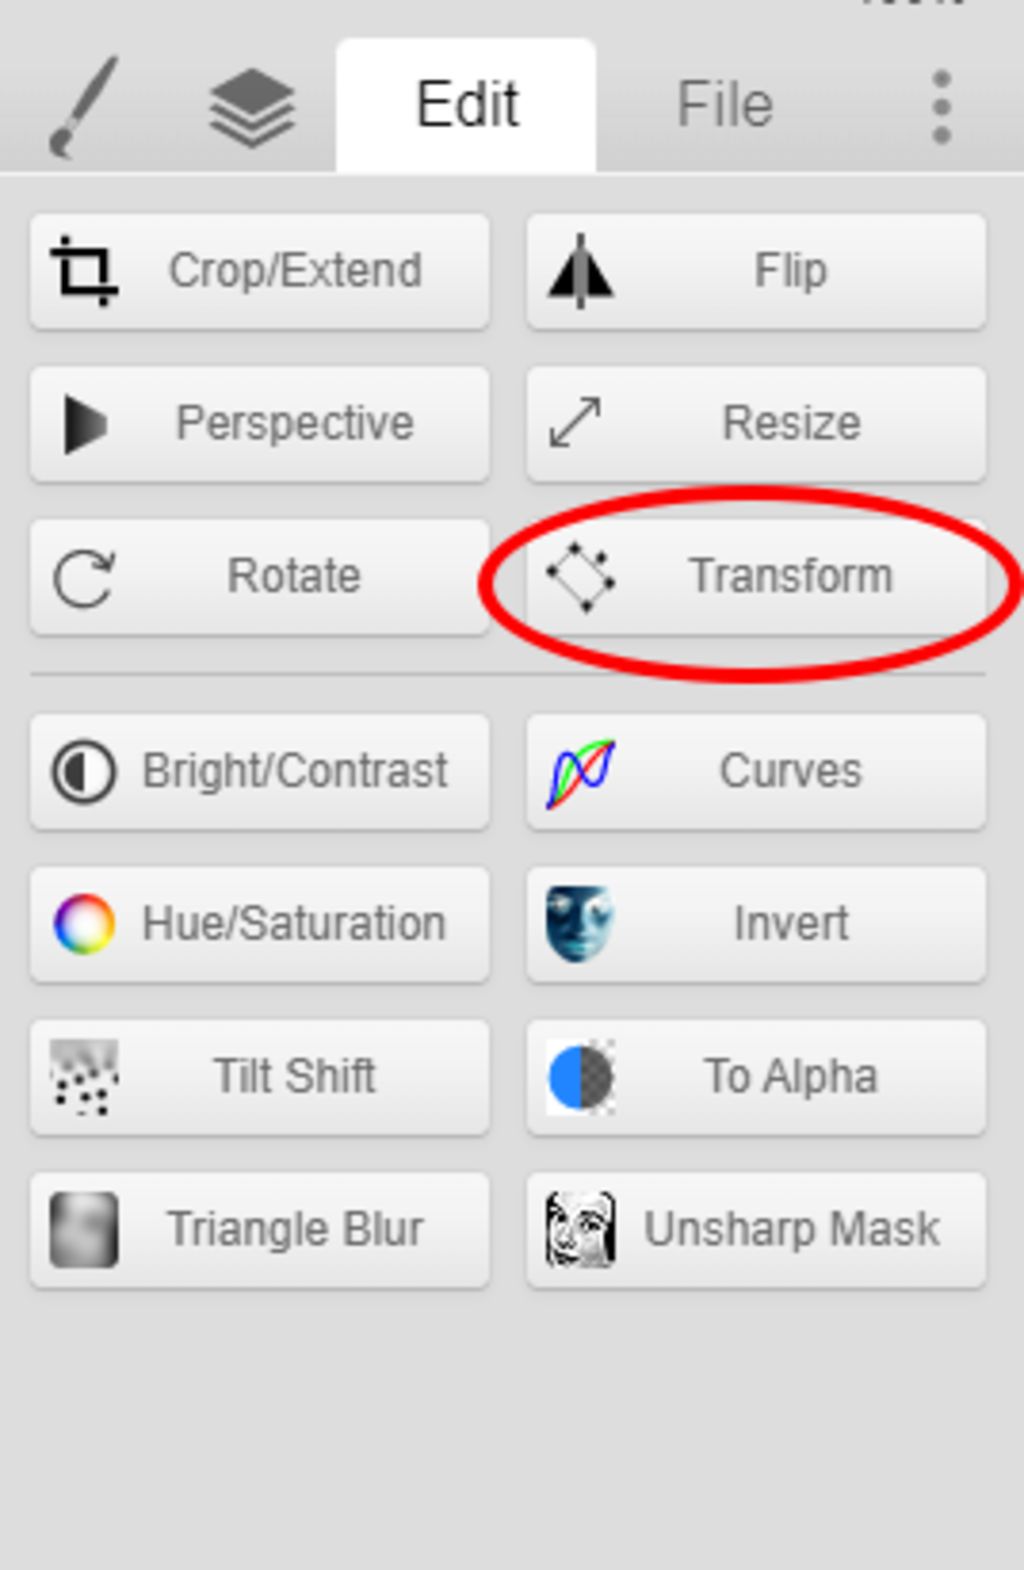Click the Transform diamond icon

580,577
